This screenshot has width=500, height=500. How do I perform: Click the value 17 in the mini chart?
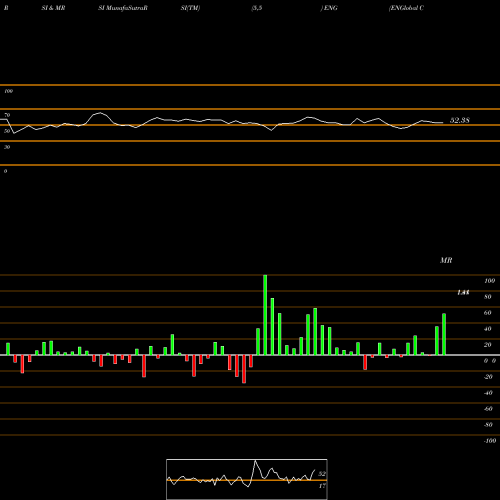[322, 486]
